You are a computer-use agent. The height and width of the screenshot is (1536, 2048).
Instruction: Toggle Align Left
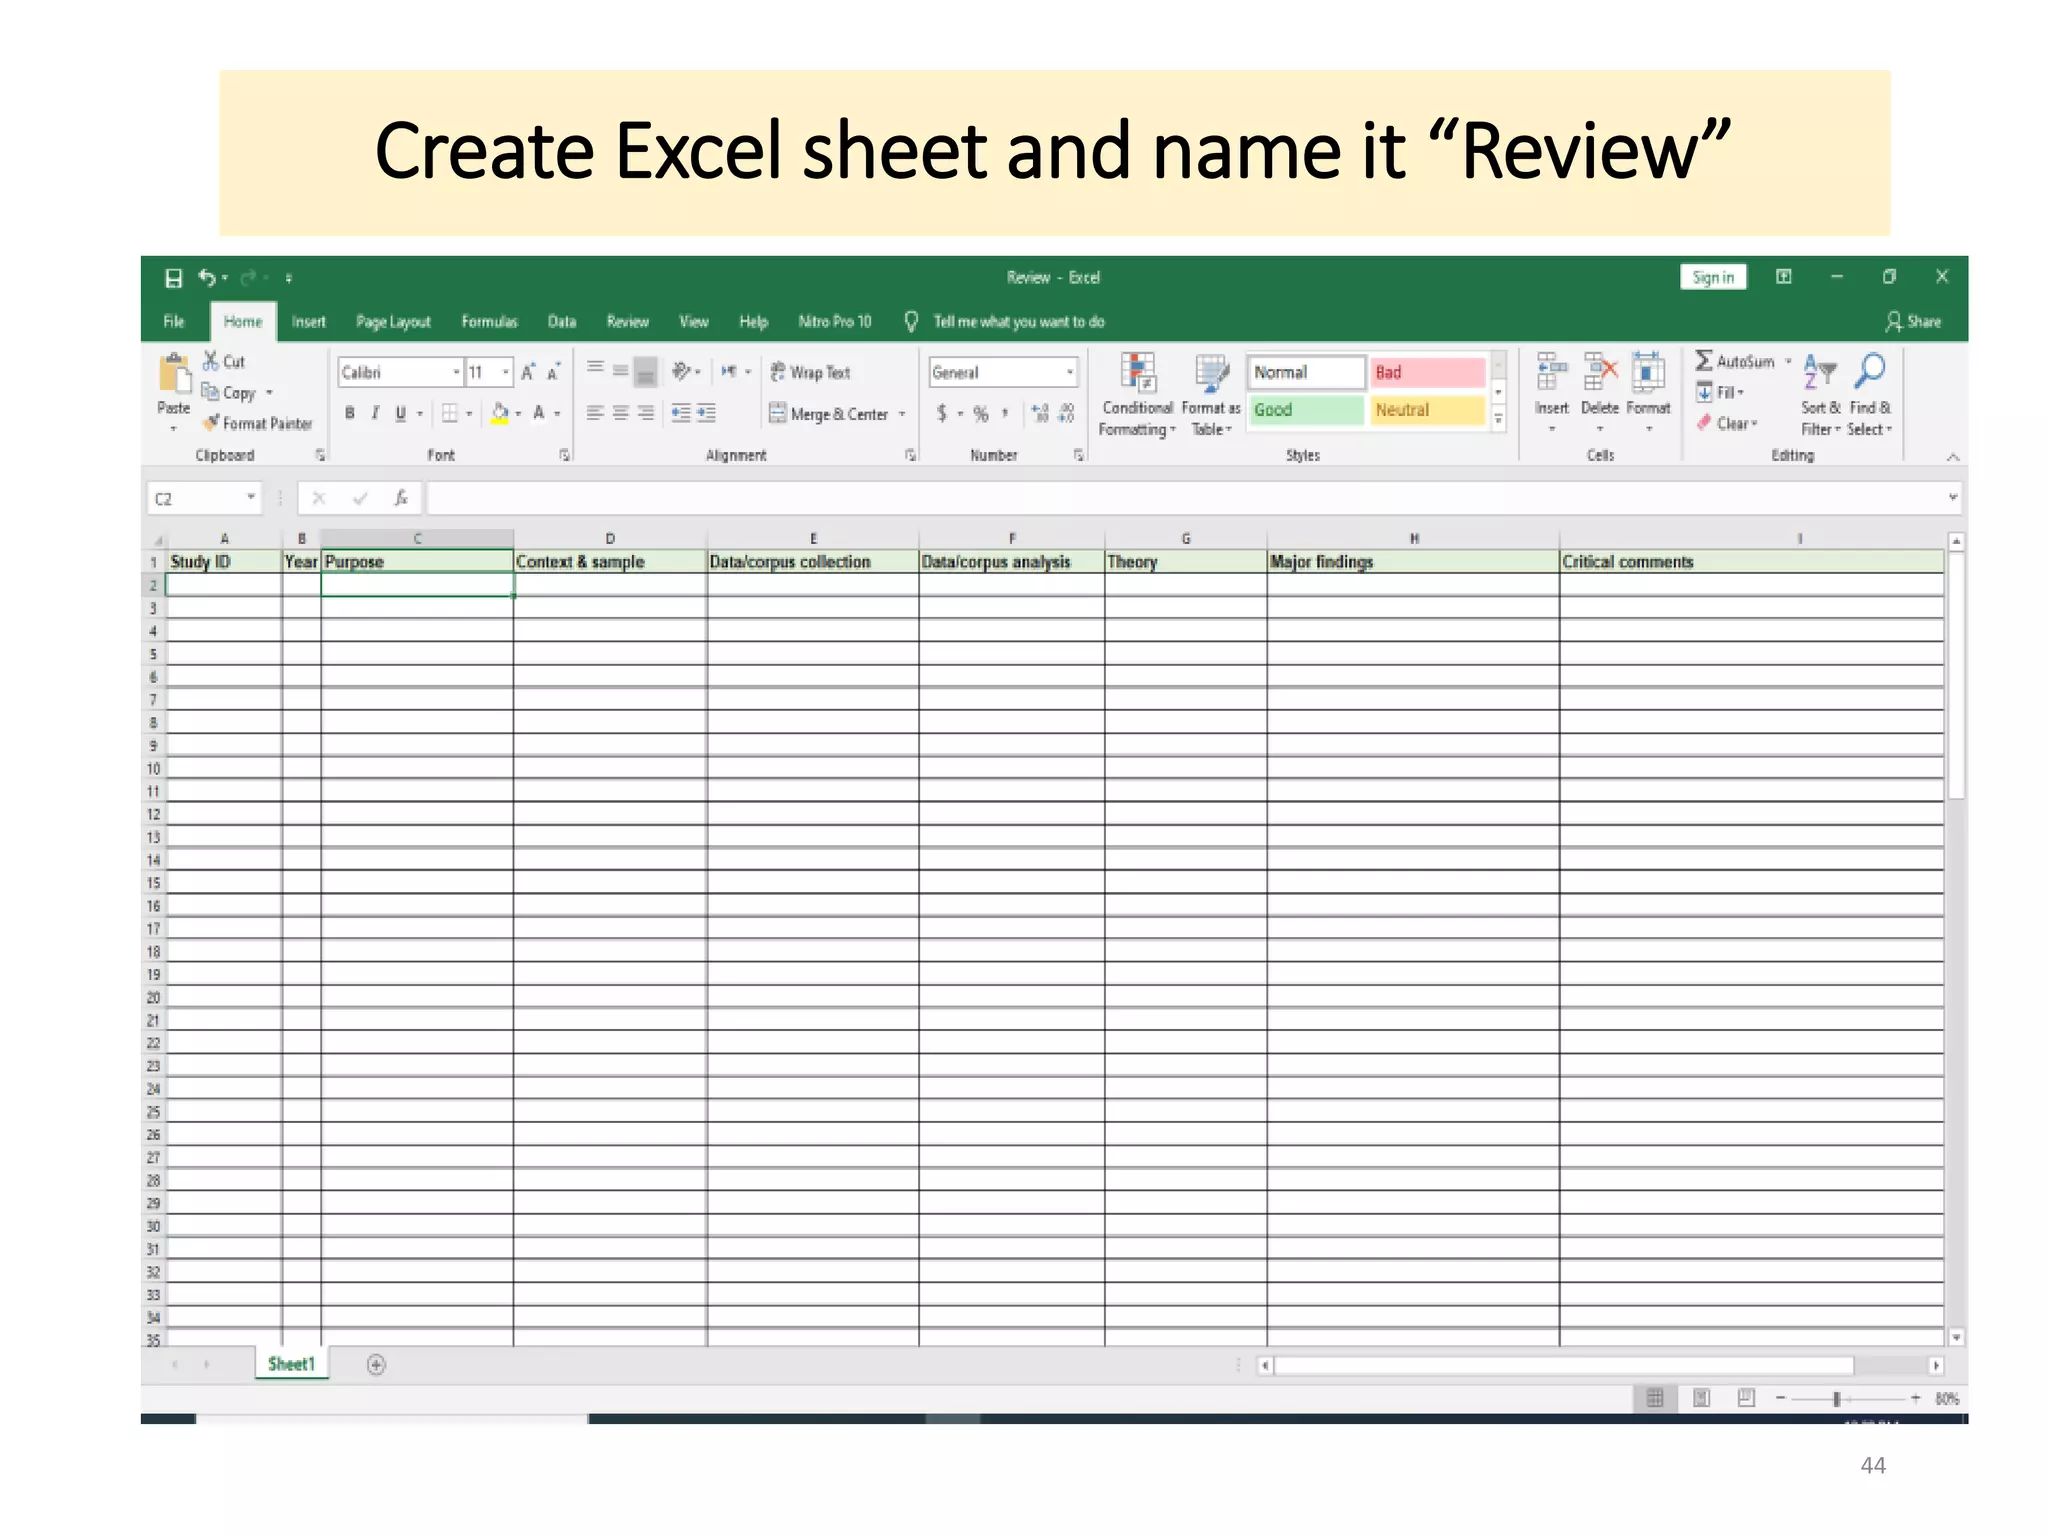point(595,413)
